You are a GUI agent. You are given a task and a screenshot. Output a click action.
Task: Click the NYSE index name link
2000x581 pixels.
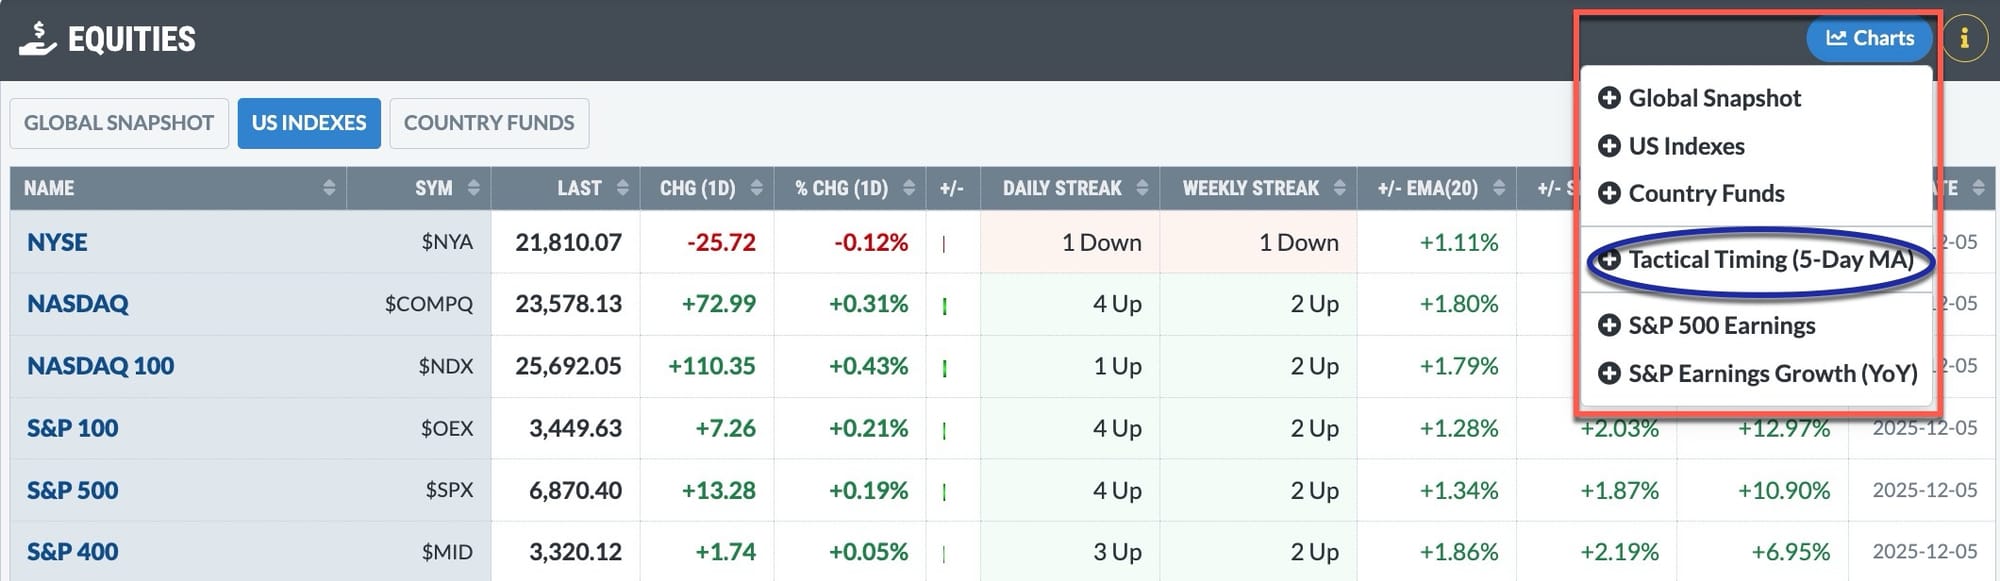(57, 242)
